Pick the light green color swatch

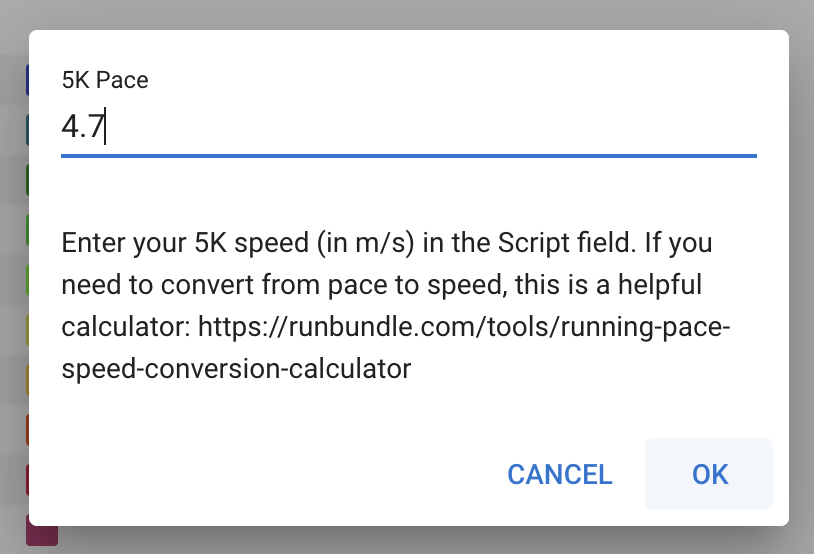[27, 280]
